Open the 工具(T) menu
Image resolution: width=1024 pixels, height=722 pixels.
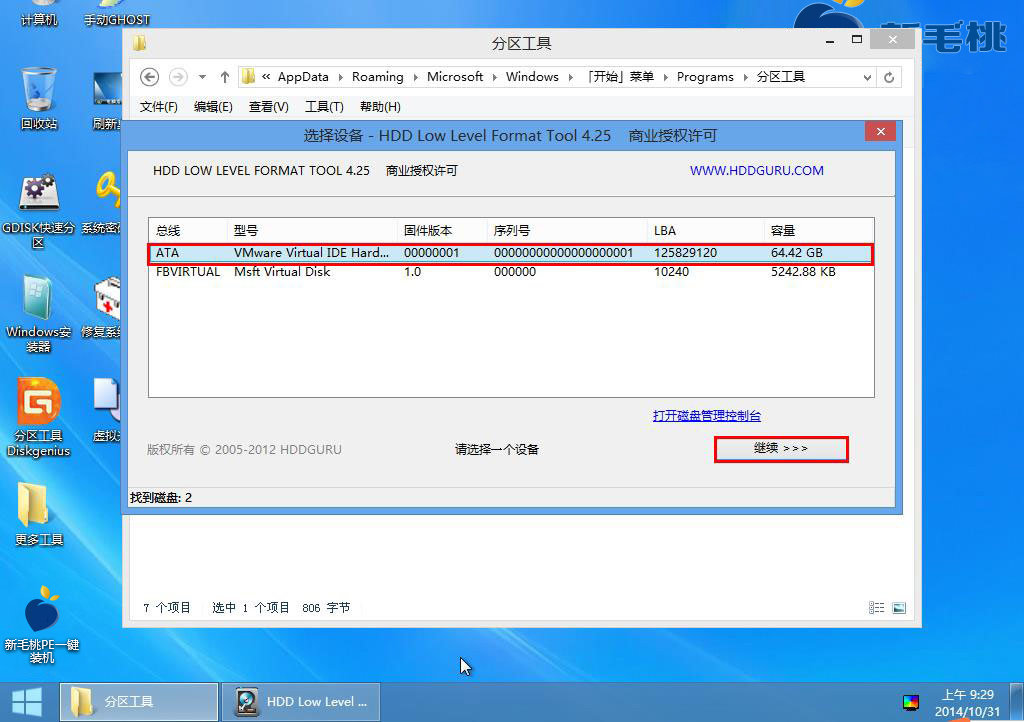click(324, 106)
